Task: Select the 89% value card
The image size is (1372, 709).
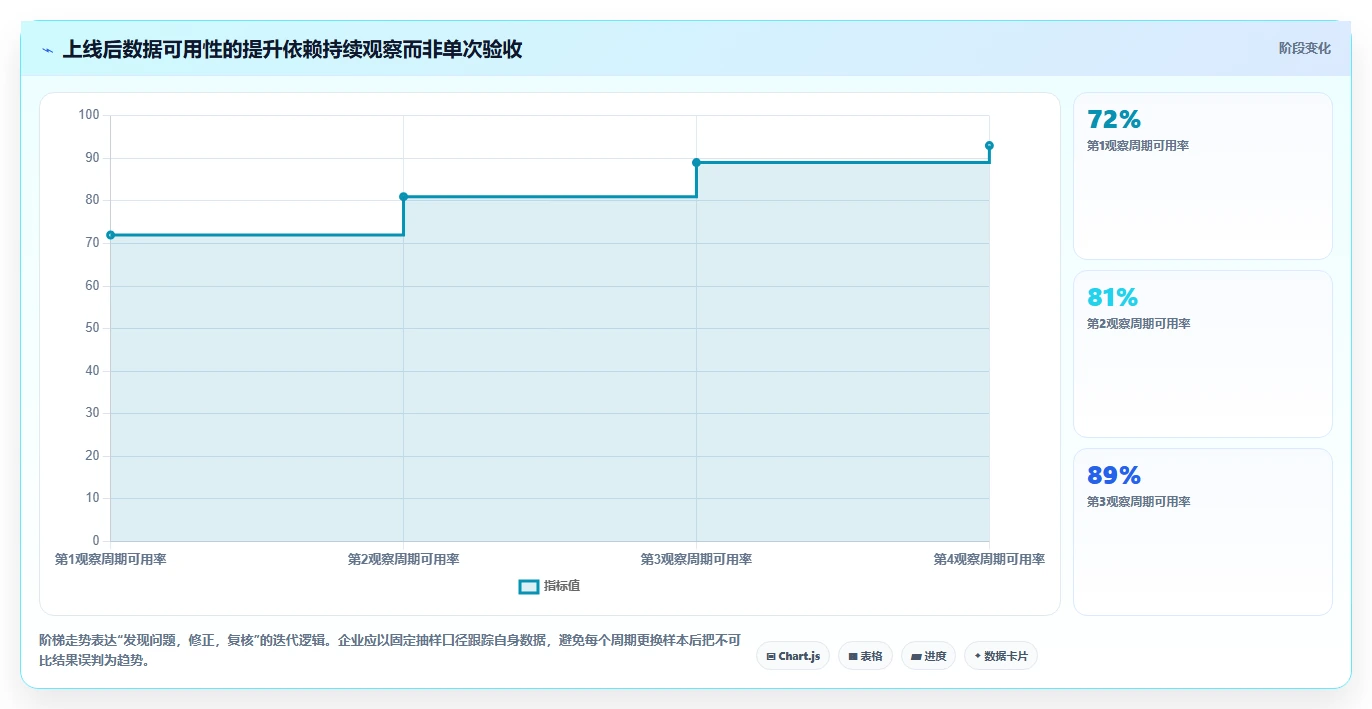Action: pyautogui.click(x=1202, y=532)
